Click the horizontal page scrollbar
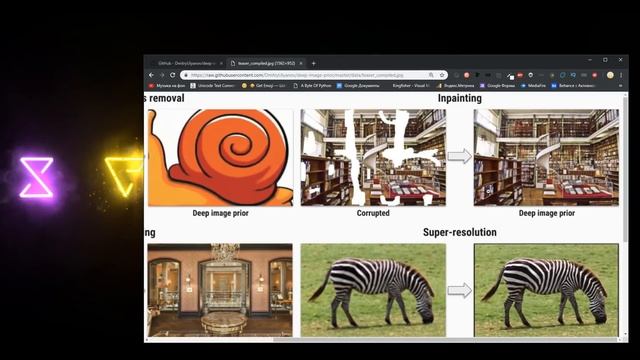The height and width of the screenshot is (360, 640). pyautogui.click(x=445, y=340)
